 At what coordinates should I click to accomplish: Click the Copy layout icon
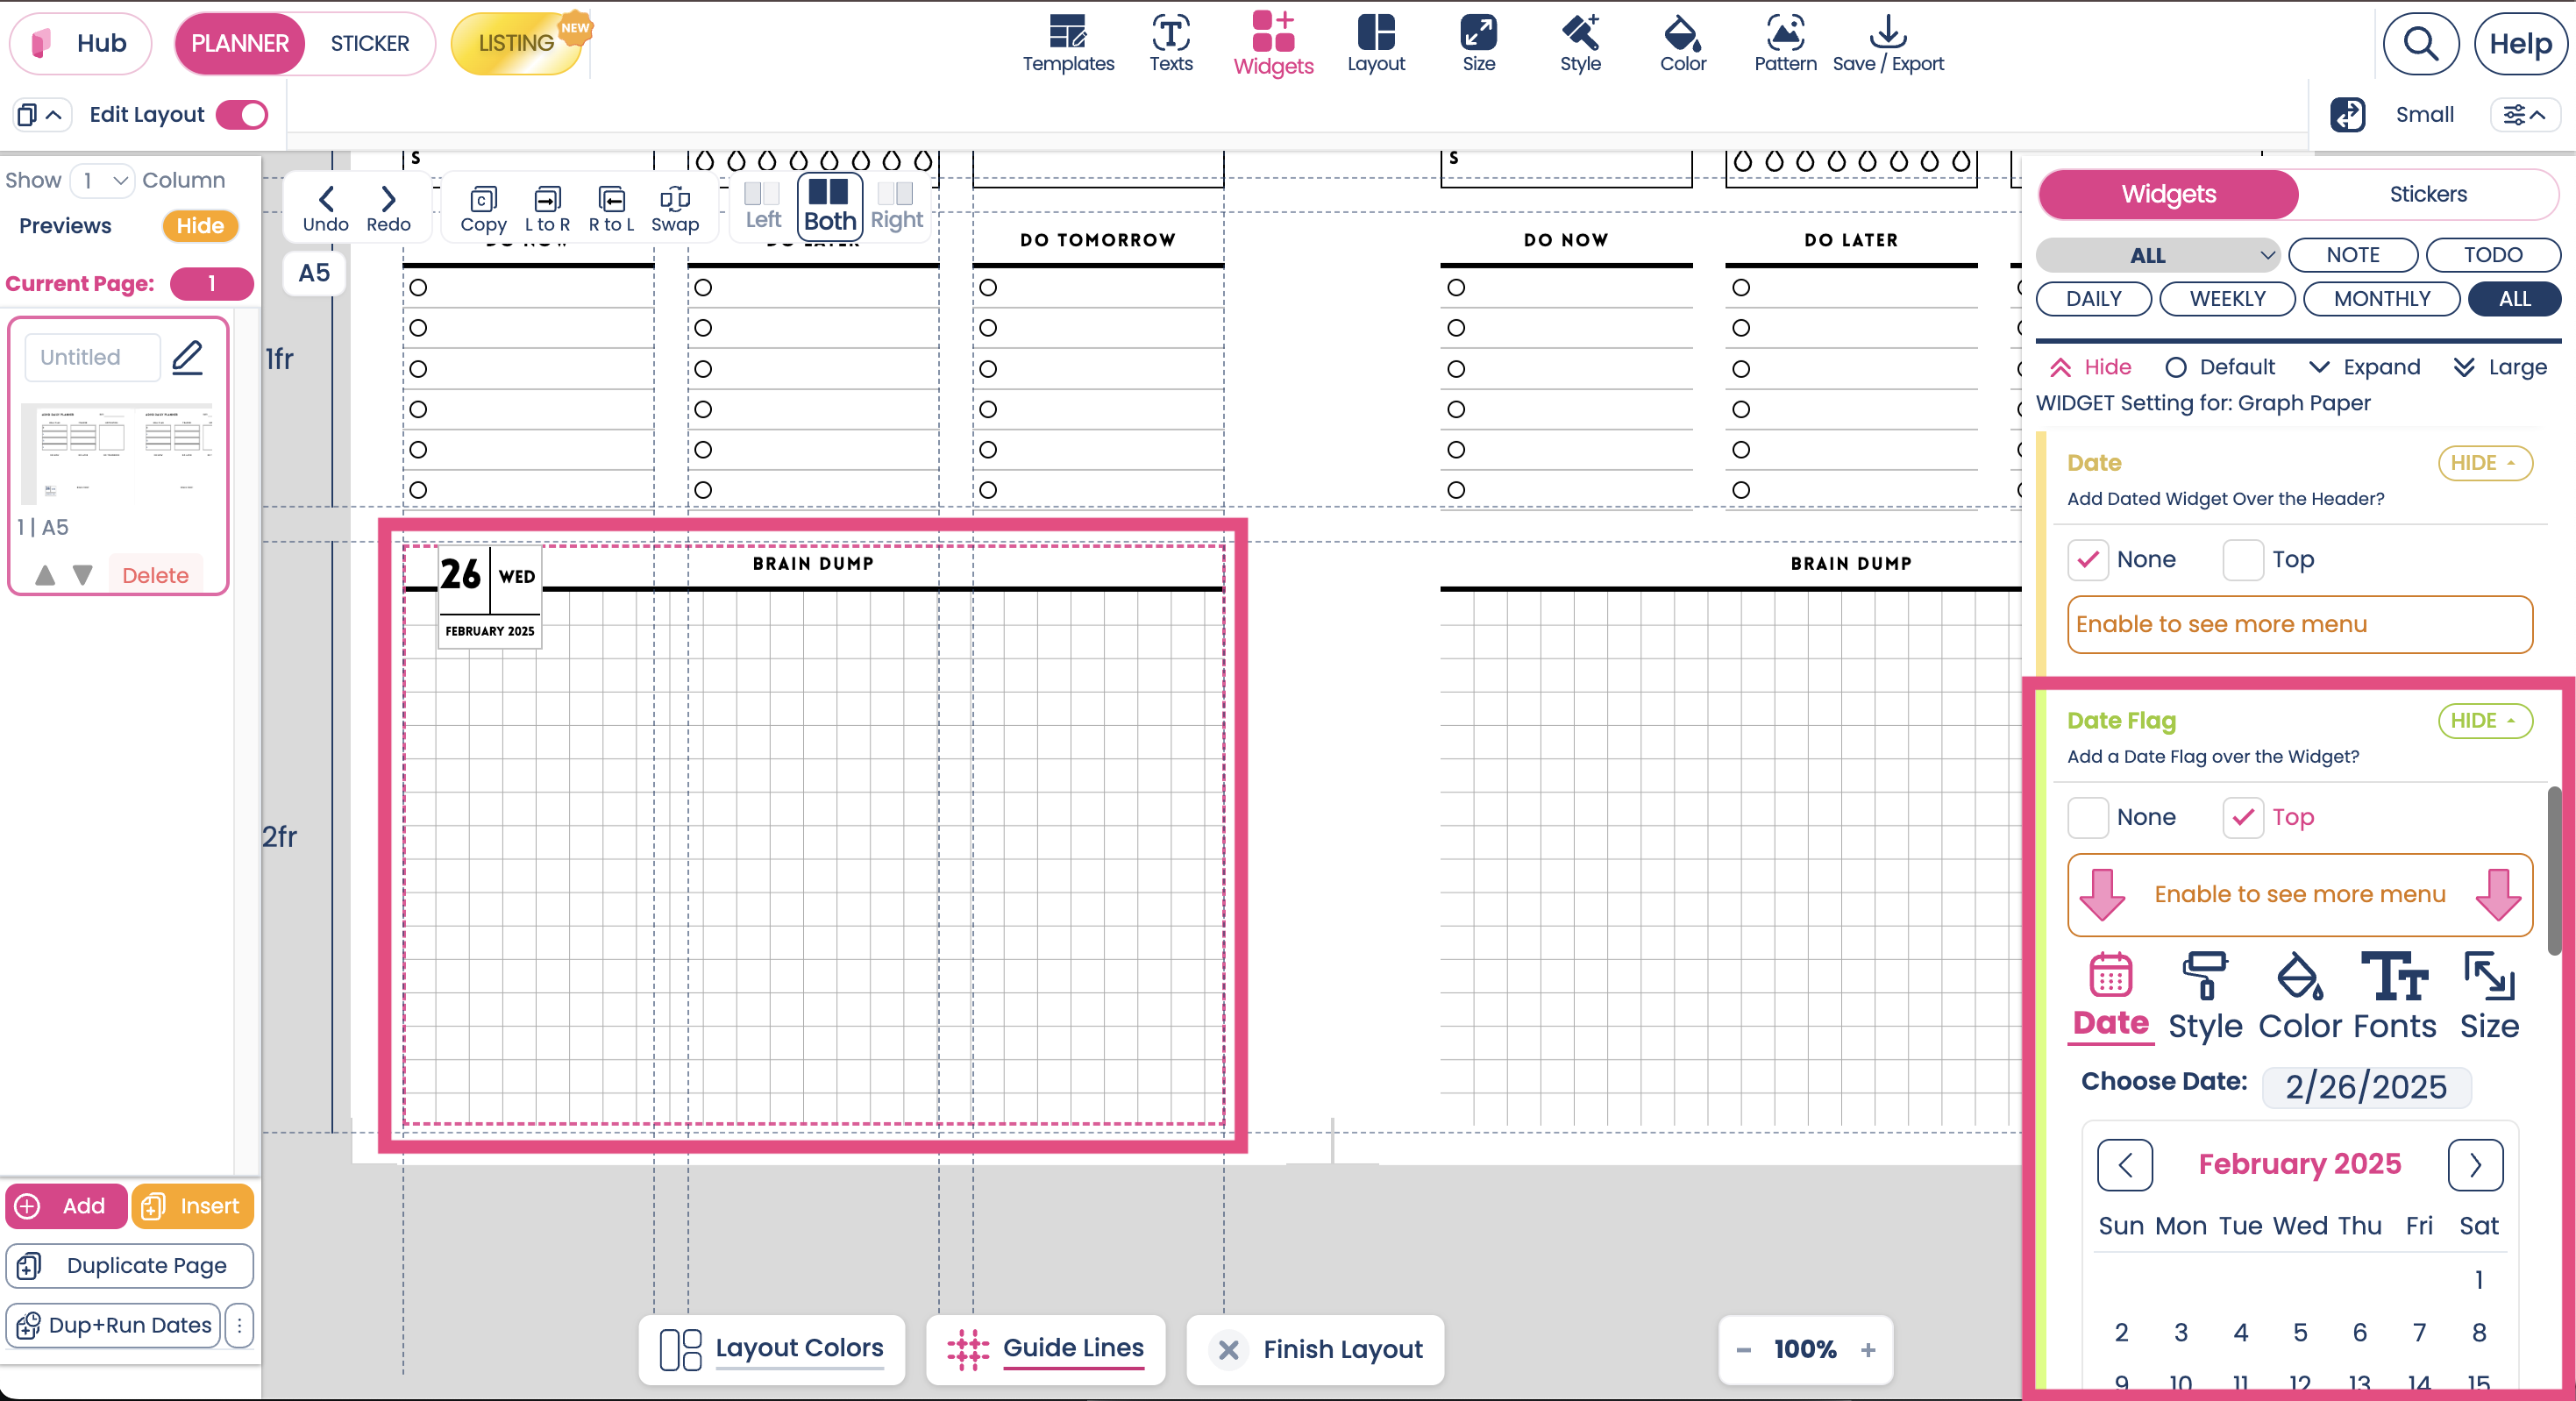click(x=483, y=200)
